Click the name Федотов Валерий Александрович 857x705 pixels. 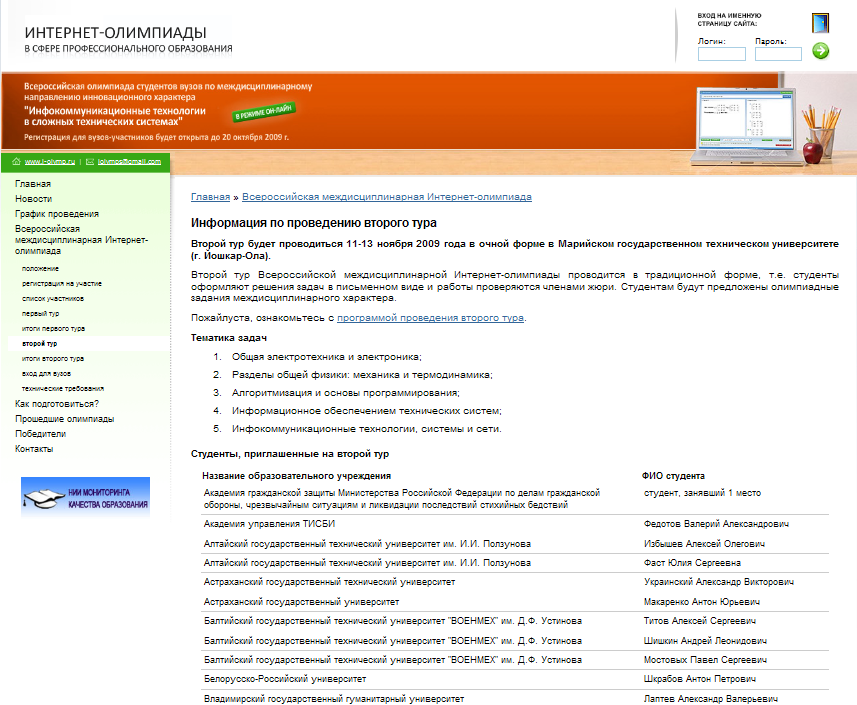click(716, 524)
